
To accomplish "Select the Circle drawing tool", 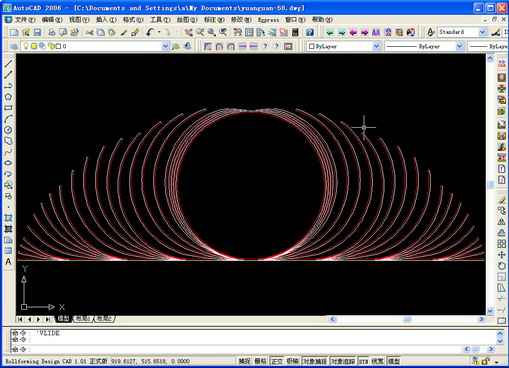I will 8,130.
